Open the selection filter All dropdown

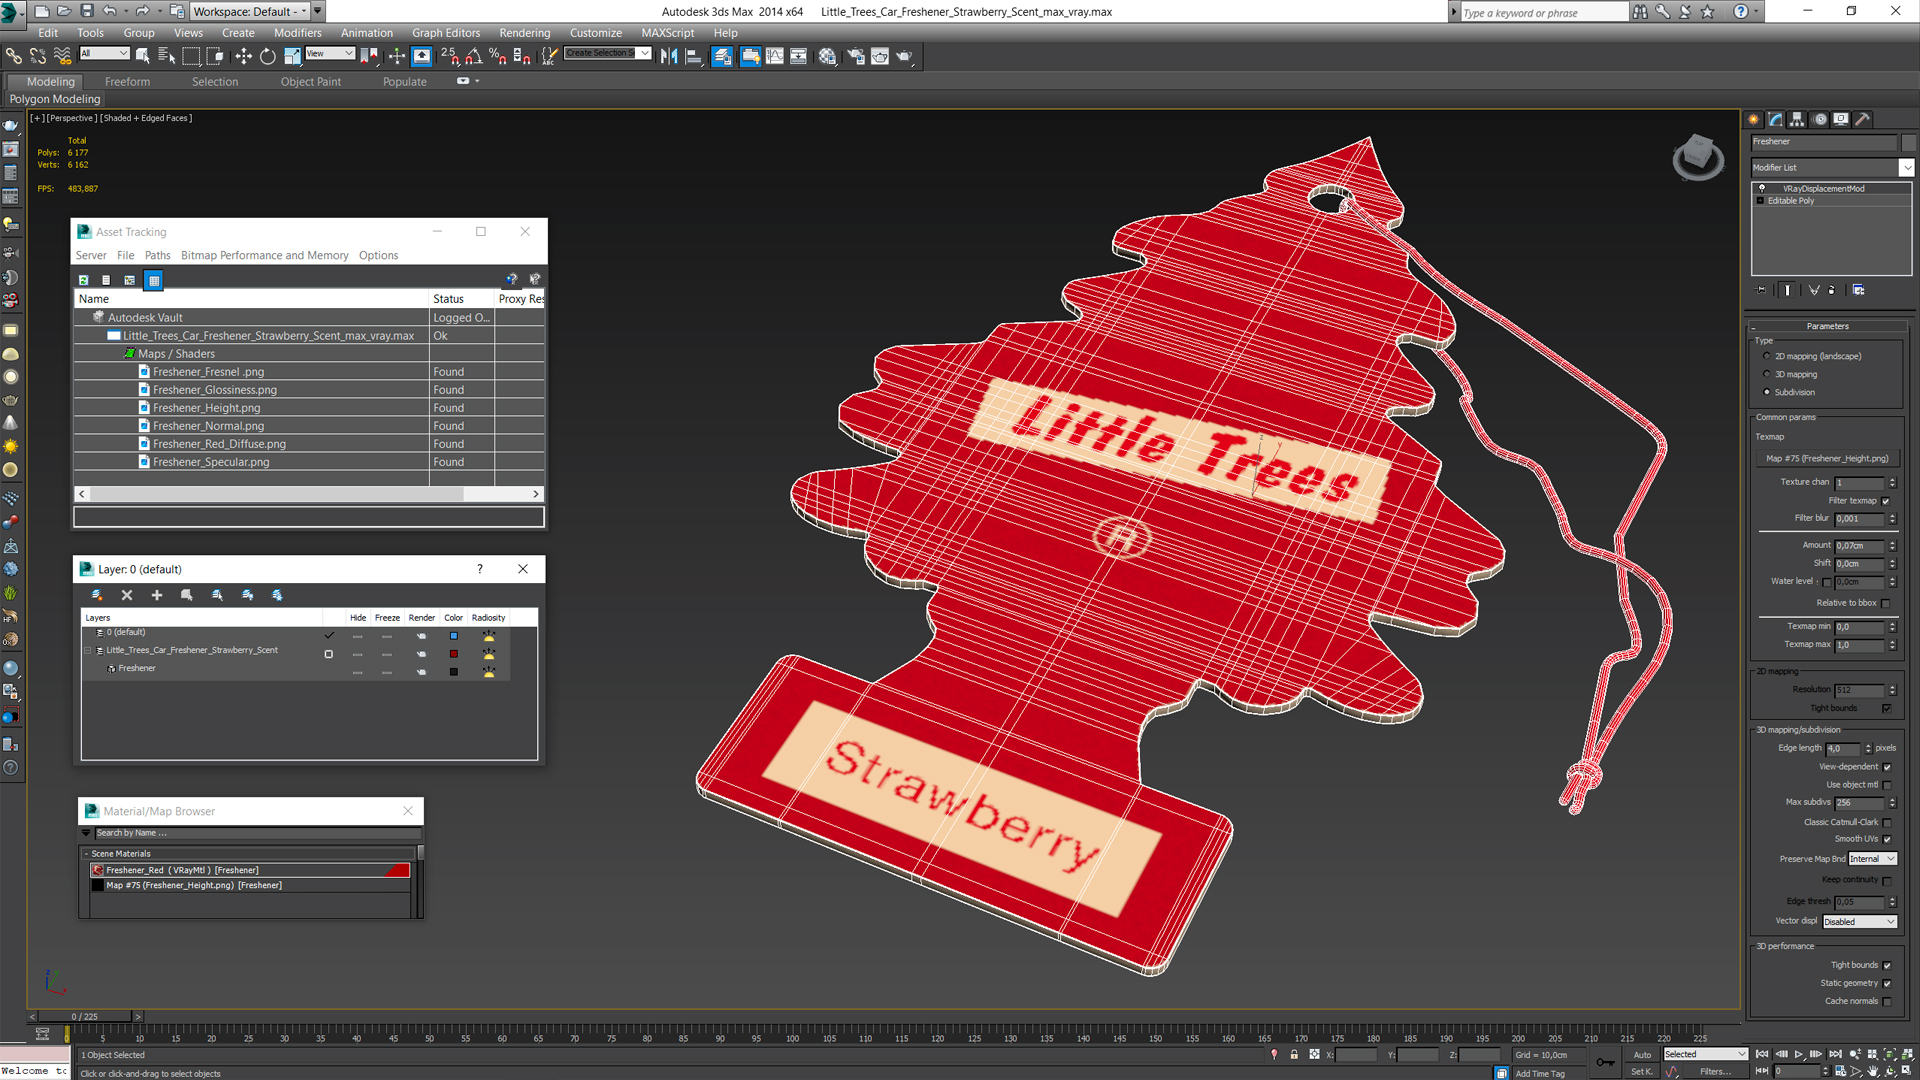click(104, 53)
